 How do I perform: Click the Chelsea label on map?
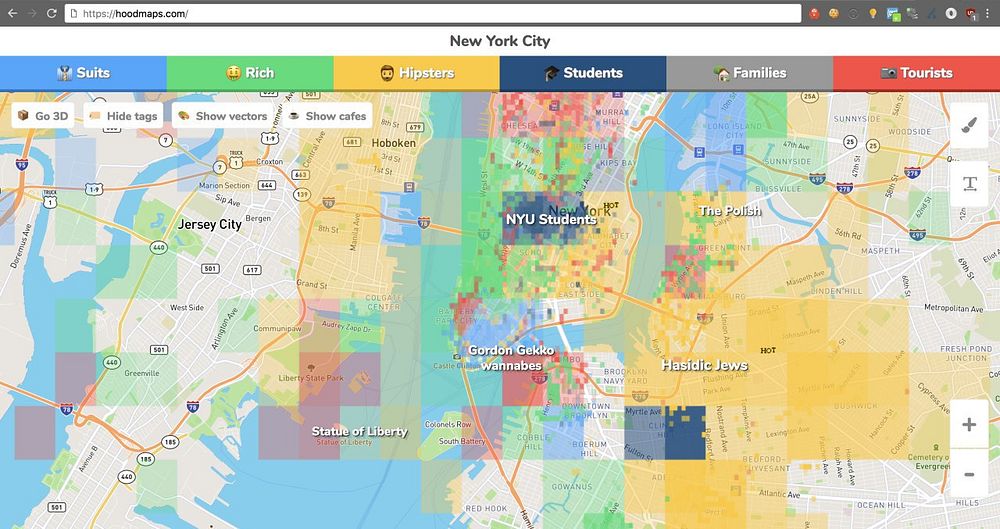coord(519,126)
